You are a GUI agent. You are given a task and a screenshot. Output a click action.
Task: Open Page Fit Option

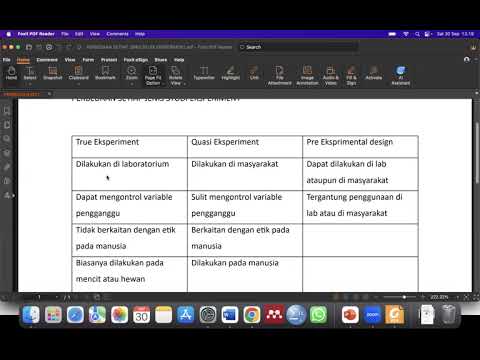pyautogui.click(x=153, y=75)
